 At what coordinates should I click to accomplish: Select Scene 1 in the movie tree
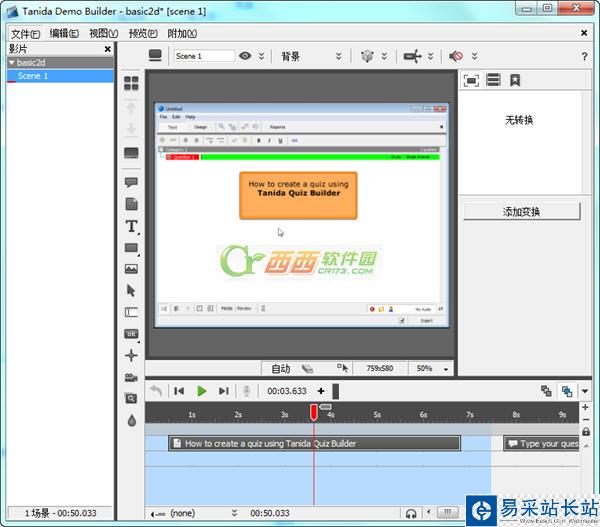click(60, 76)
